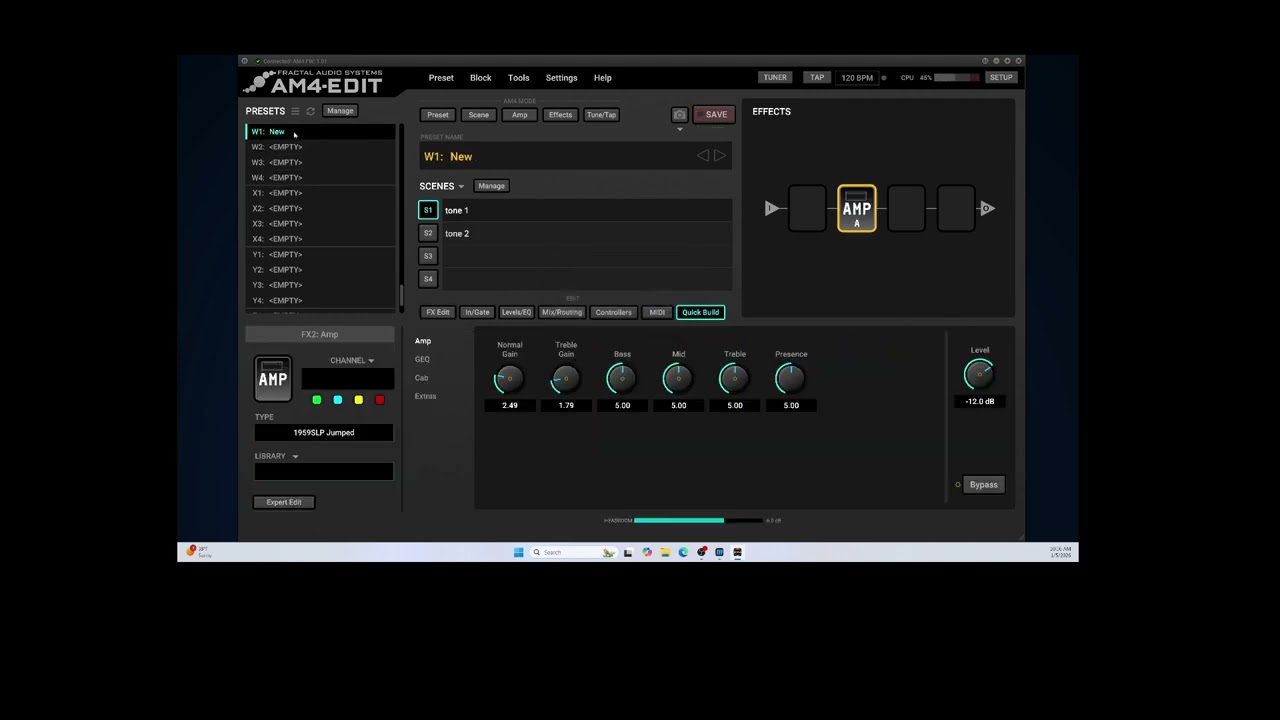Open File Explorer from the taskbar
The width and height of the screenshot is (1280, 720).
tap(665, 552)
